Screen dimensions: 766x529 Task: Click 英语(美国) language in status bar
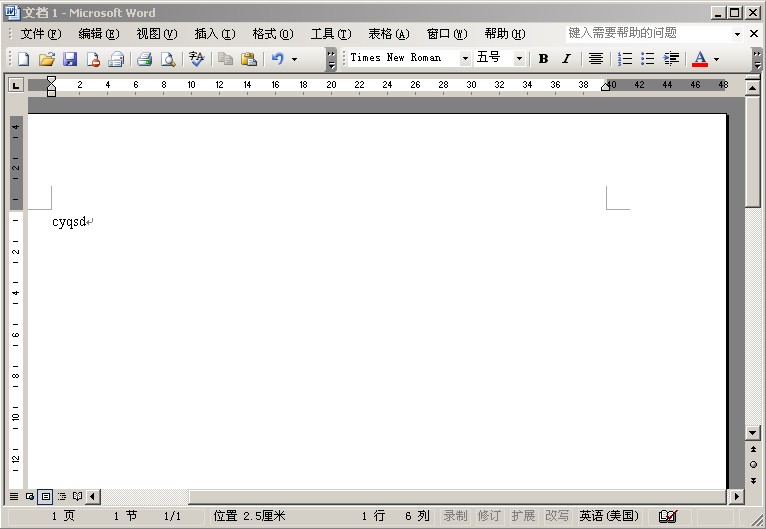pyautogui.click(x=609, y=516)
